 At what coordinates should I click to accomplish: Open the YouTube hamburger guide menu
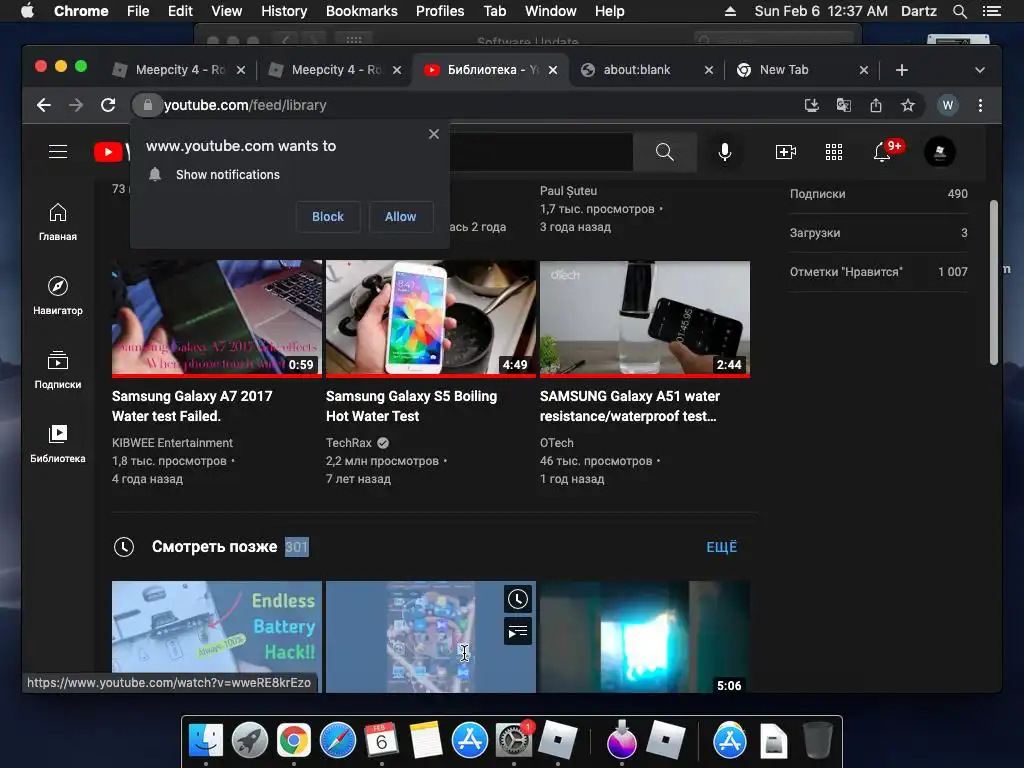tap(57, 152)
